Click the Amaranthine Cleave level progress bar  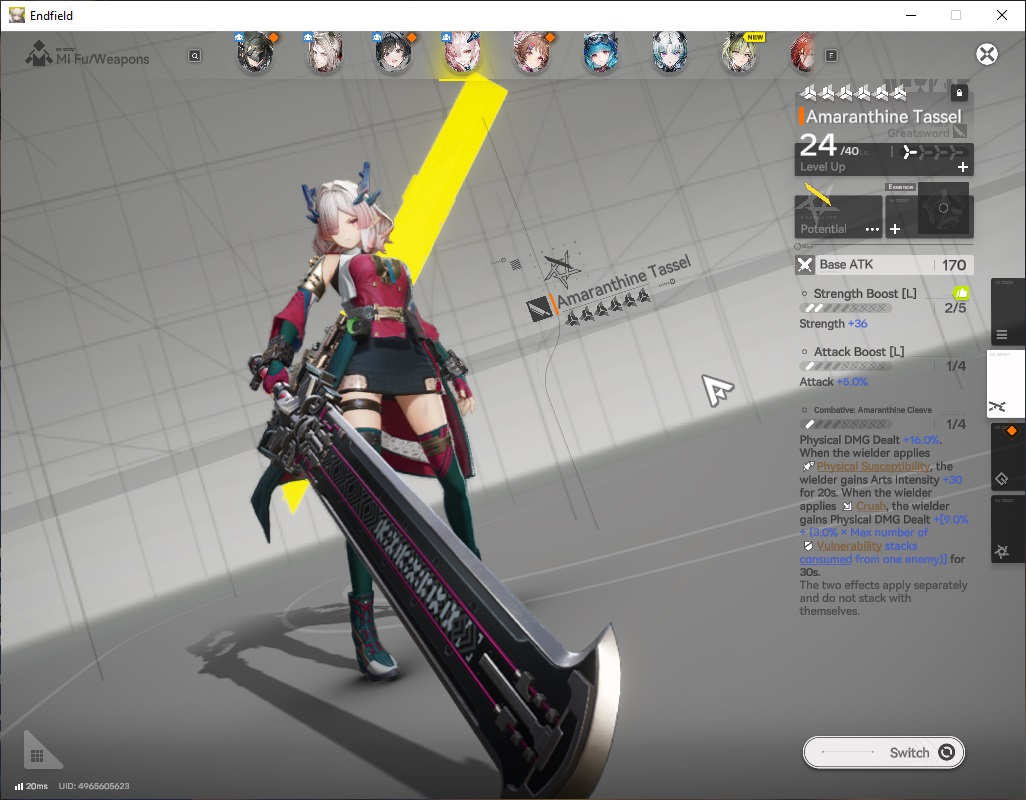[x=845, y=425]
